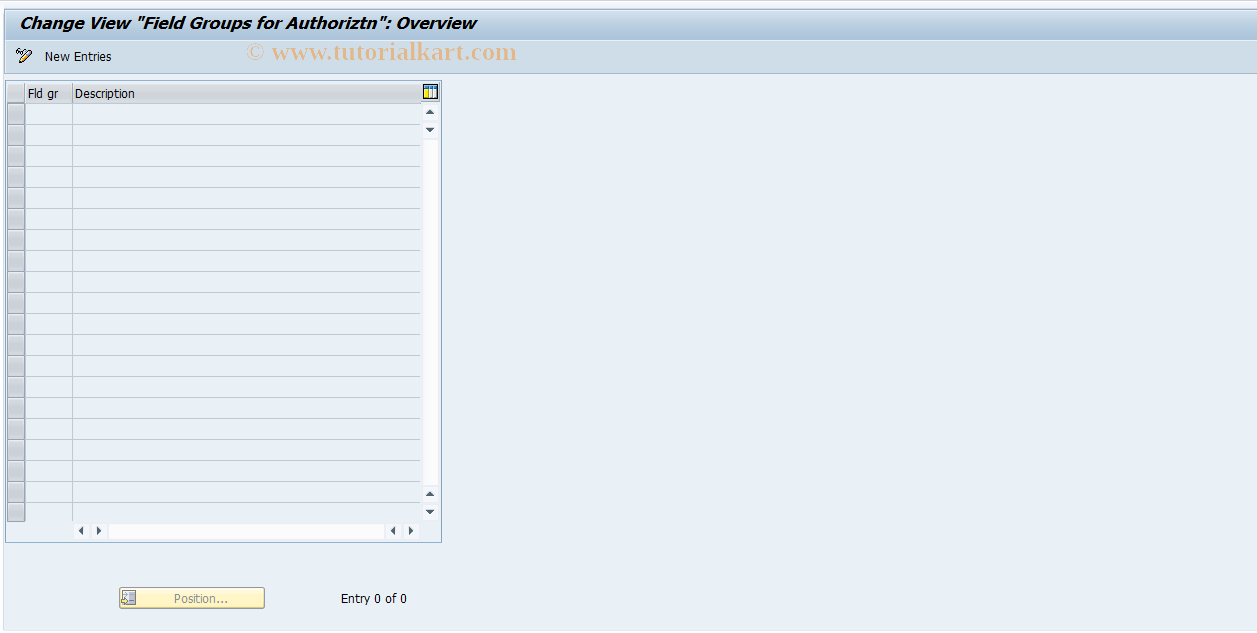The width and height of the screenshot is (1257, 633).
Task: Click the Description column header
Action: click(246, 93)
